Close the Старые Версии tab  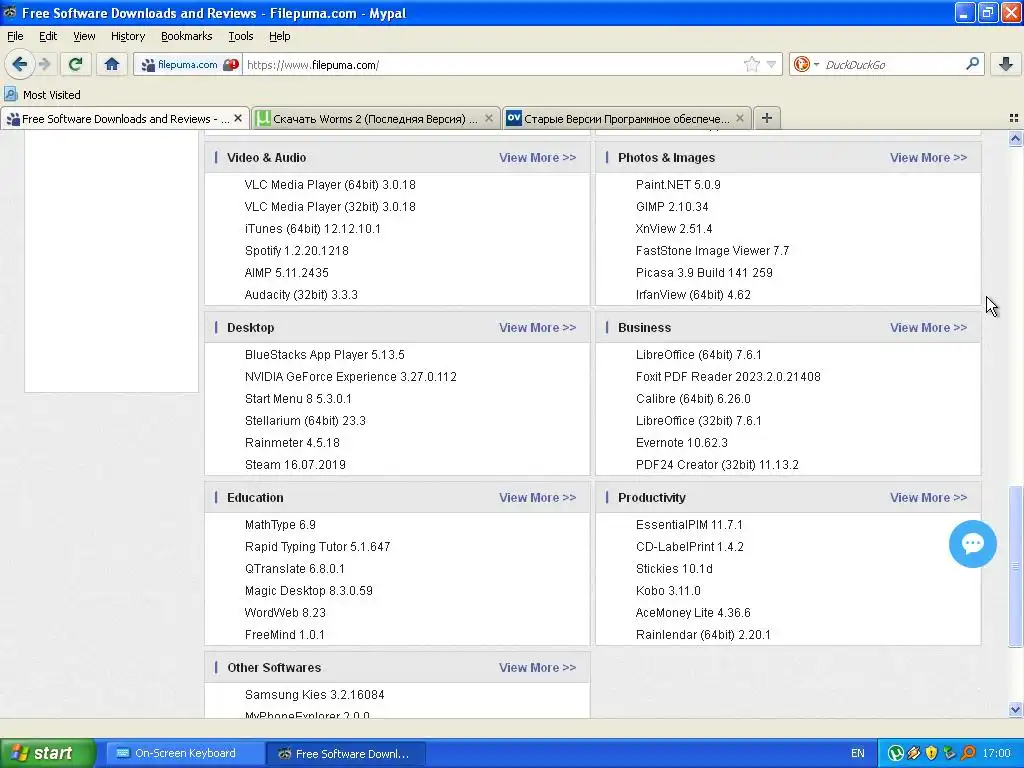tap(740, 118)
